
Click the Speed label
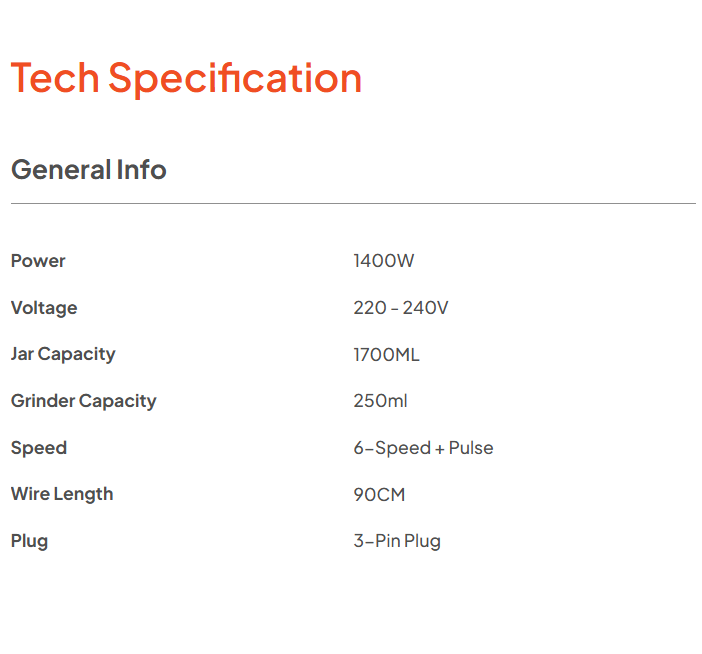(39, 449)
